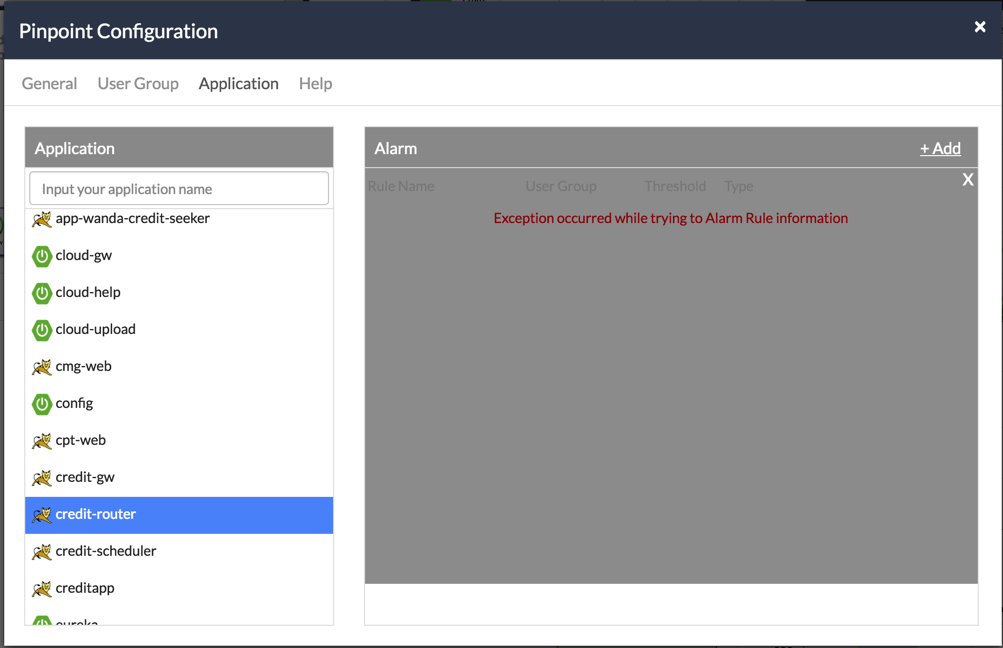The height and width of the screenshot is (648, 1003).
Task: Click the Spring Boot icon beside cloud-help
Action: (x=42, y=294)
